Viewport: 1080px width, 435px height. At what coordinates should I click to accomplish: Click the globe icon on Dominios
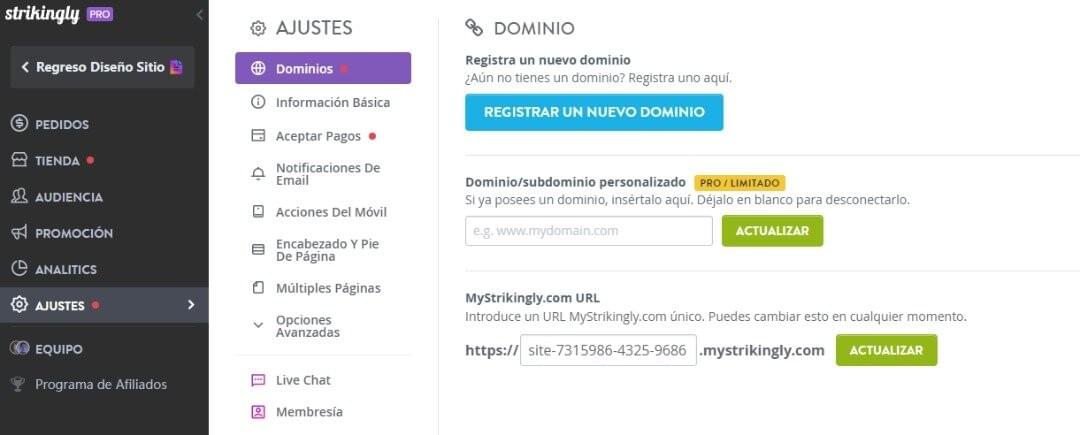point(258,68)
